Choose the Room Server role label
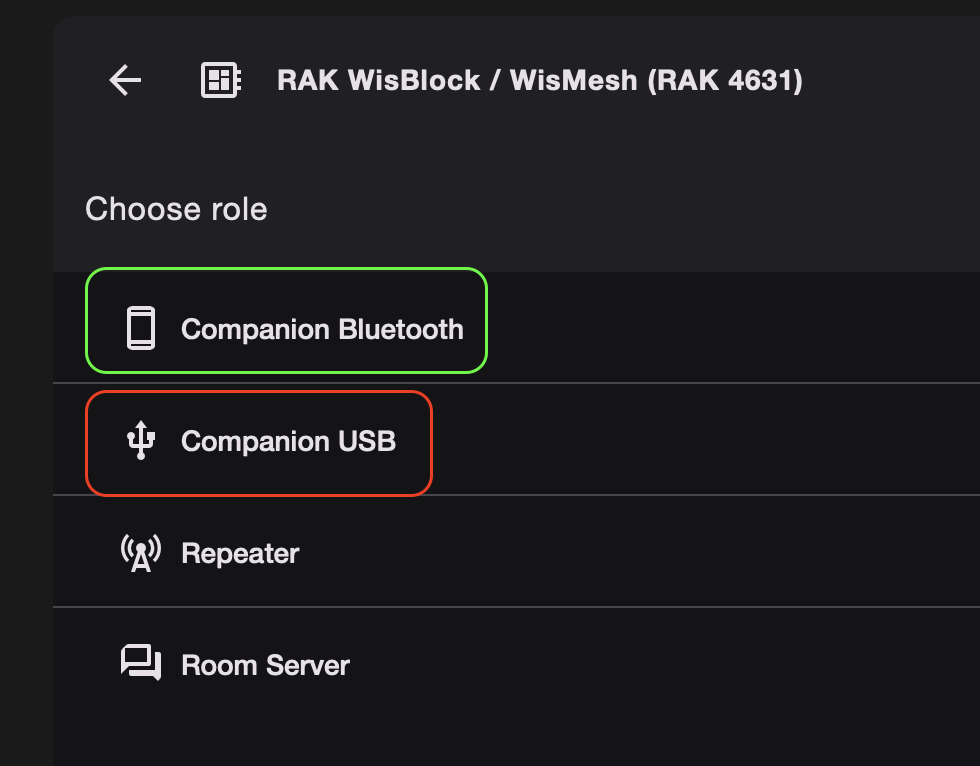The image size is (980, 766). pyautogui.click(x=265, y=665)
